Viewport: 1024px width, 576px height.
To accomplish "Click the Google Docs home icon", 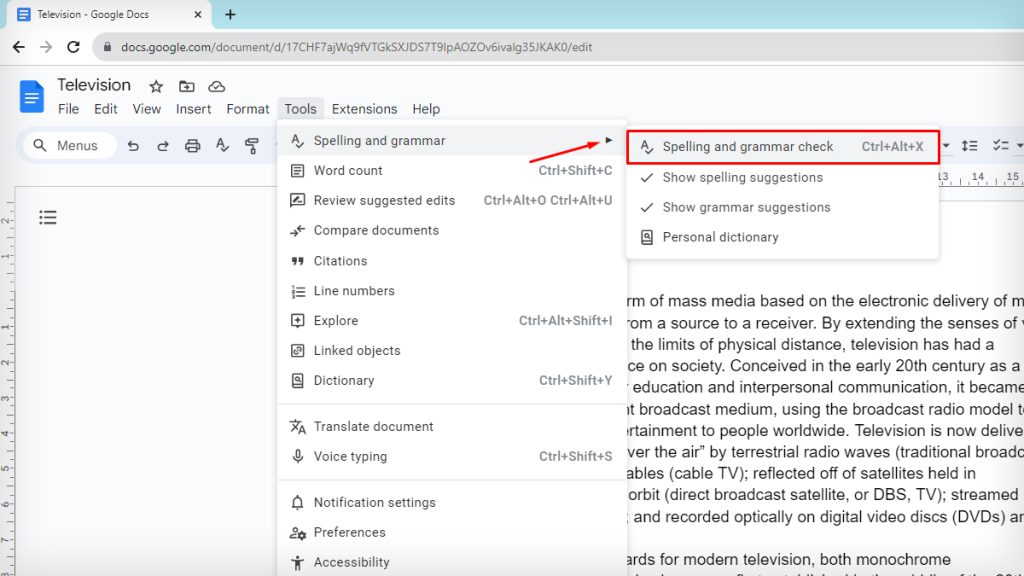I will (x=31, y=96).
